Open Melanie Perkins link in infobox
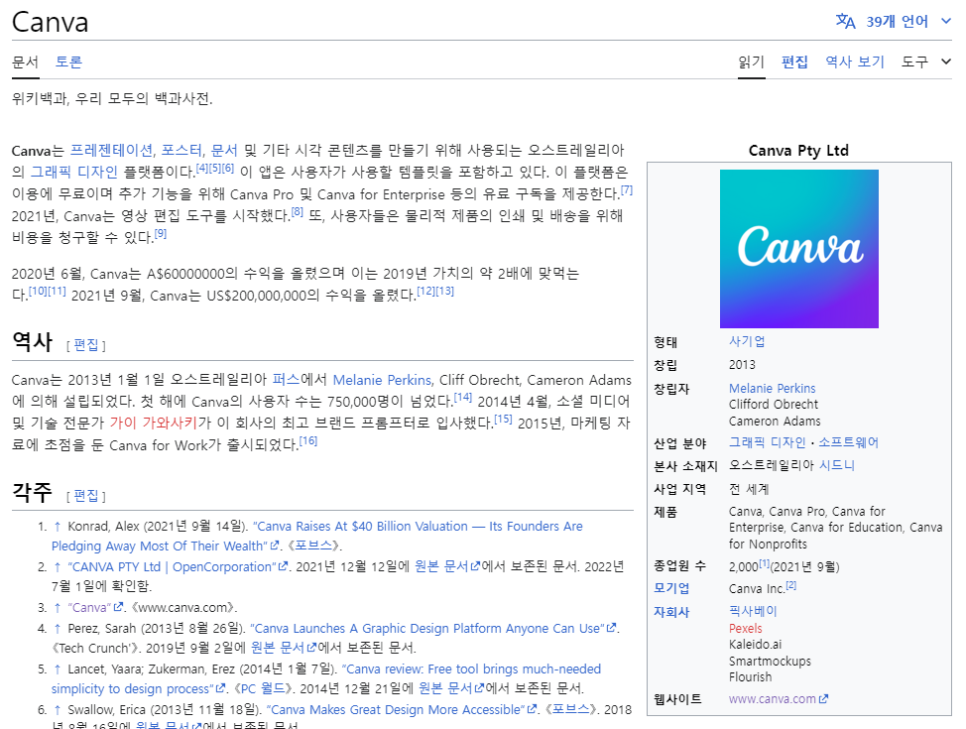 click(x=772, y=388)
